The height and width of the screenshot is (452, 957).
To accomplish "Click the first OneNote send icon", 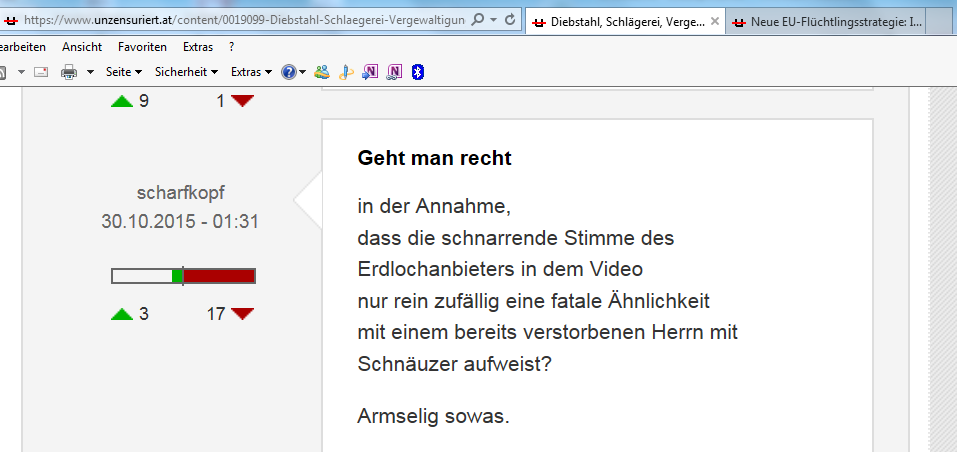I will [x=370, y=72].
